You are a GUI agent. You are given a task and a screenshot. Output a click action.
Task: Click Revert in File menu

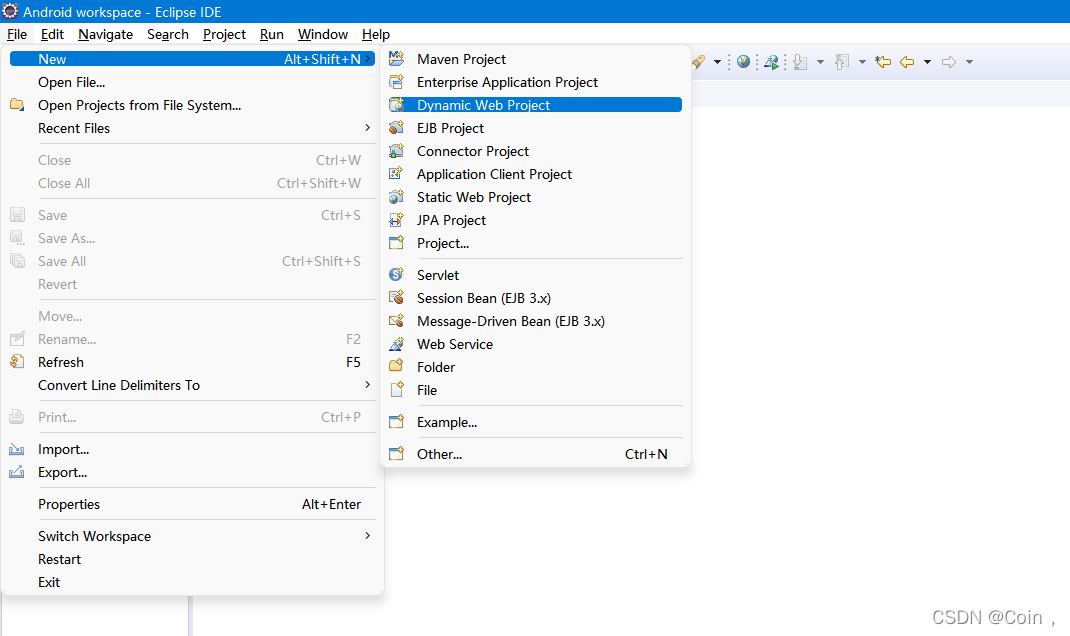coord(192,285)
